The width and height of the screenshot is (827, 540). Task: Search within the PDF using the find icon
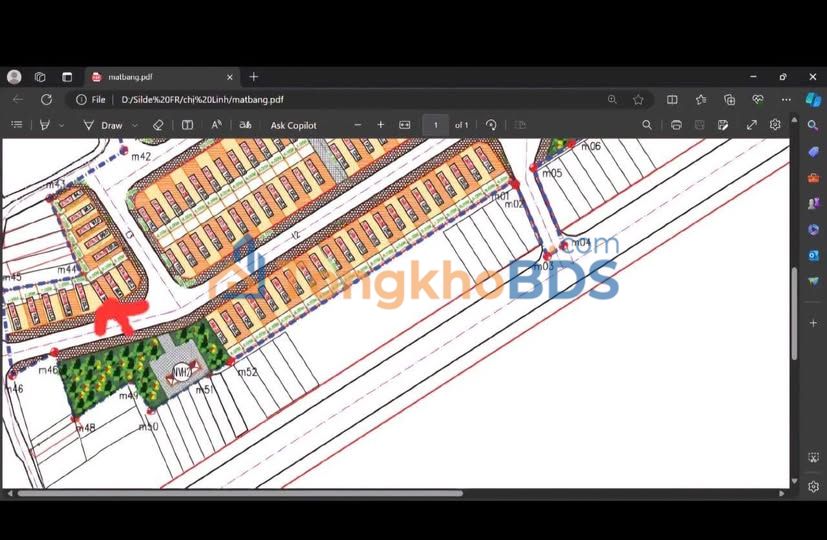point(647,125)
